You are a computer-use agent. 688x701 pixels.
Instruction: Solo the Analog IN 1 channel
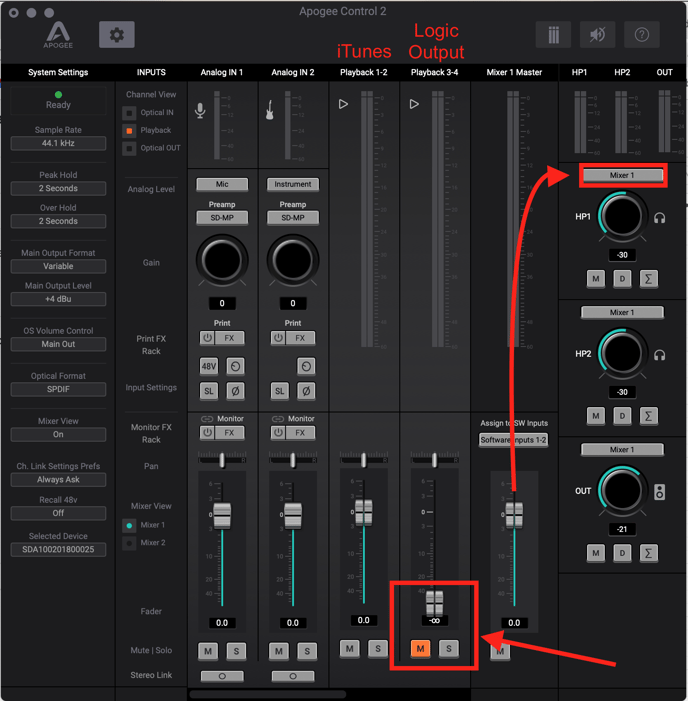pyautogui.click(x=236, y=651)
